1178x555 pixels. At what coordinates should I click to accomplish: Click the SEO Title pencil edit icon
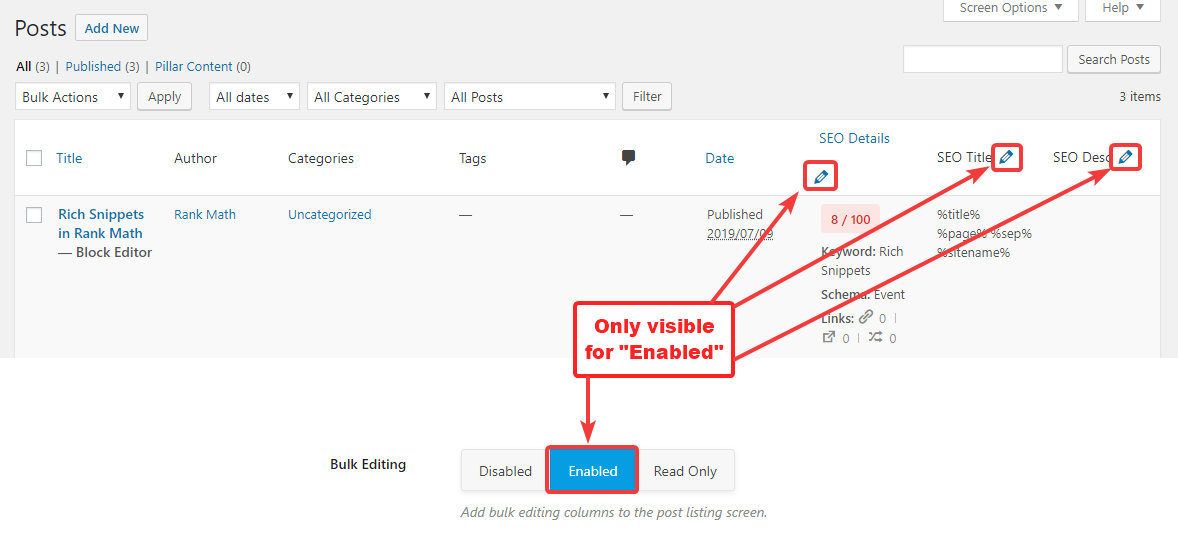[1007, 157]
